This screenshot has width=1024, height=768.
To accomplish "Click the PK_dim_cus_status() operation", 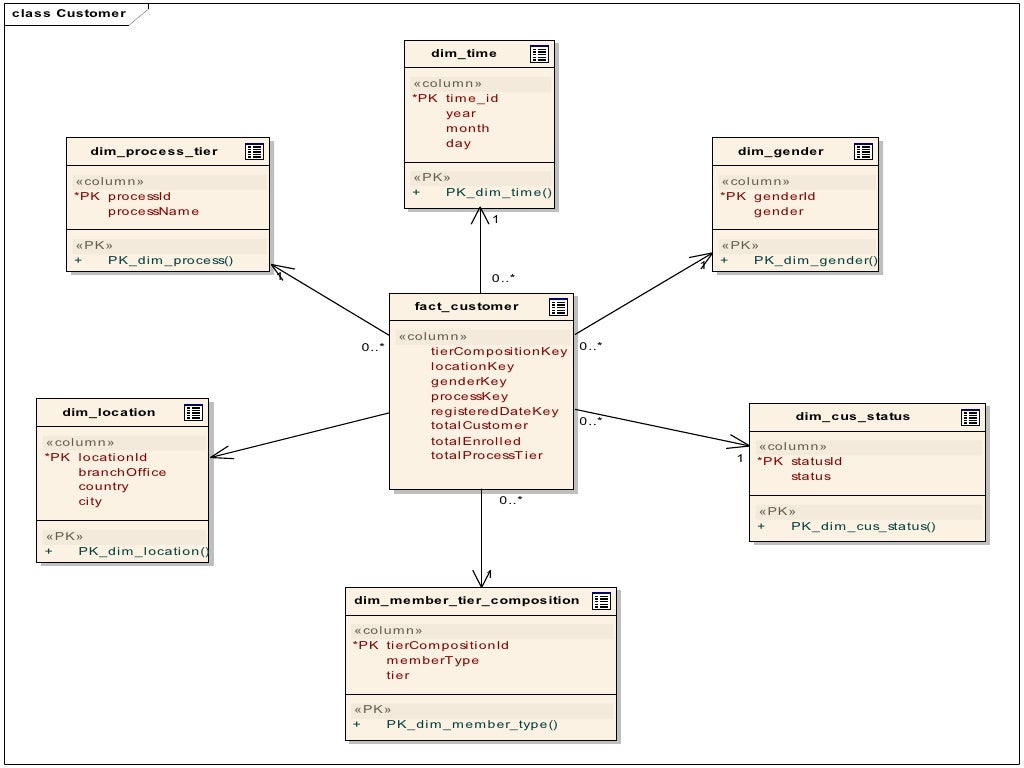I will 863,527.
